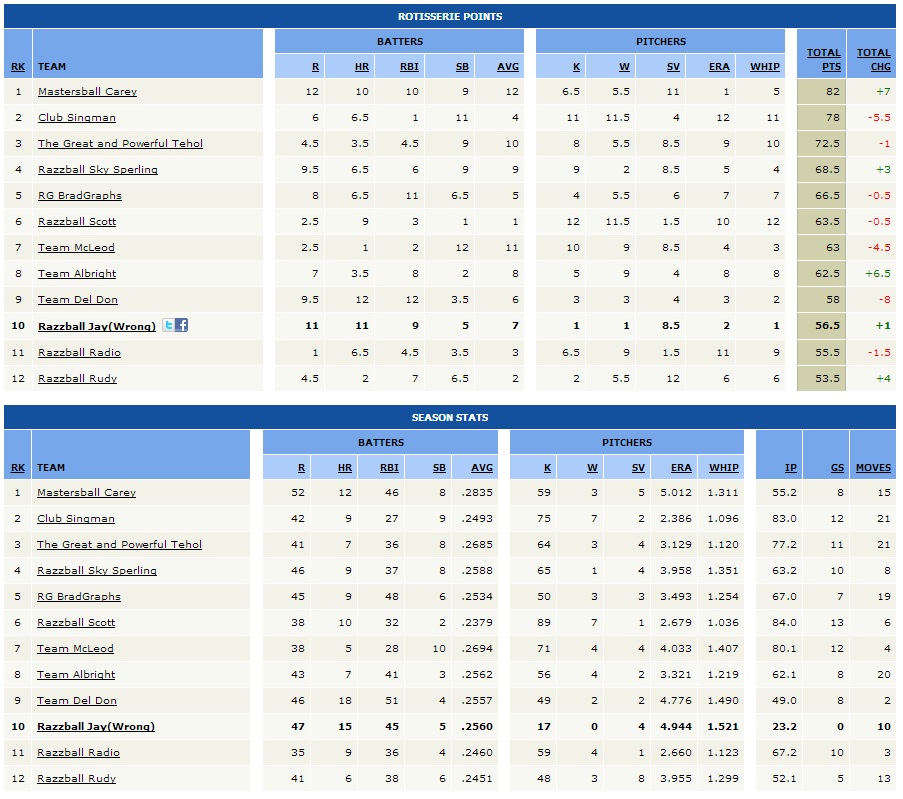Sort Season Stats by WHIP column
This screenshot has width=903, height=799.
coord(724,468)
